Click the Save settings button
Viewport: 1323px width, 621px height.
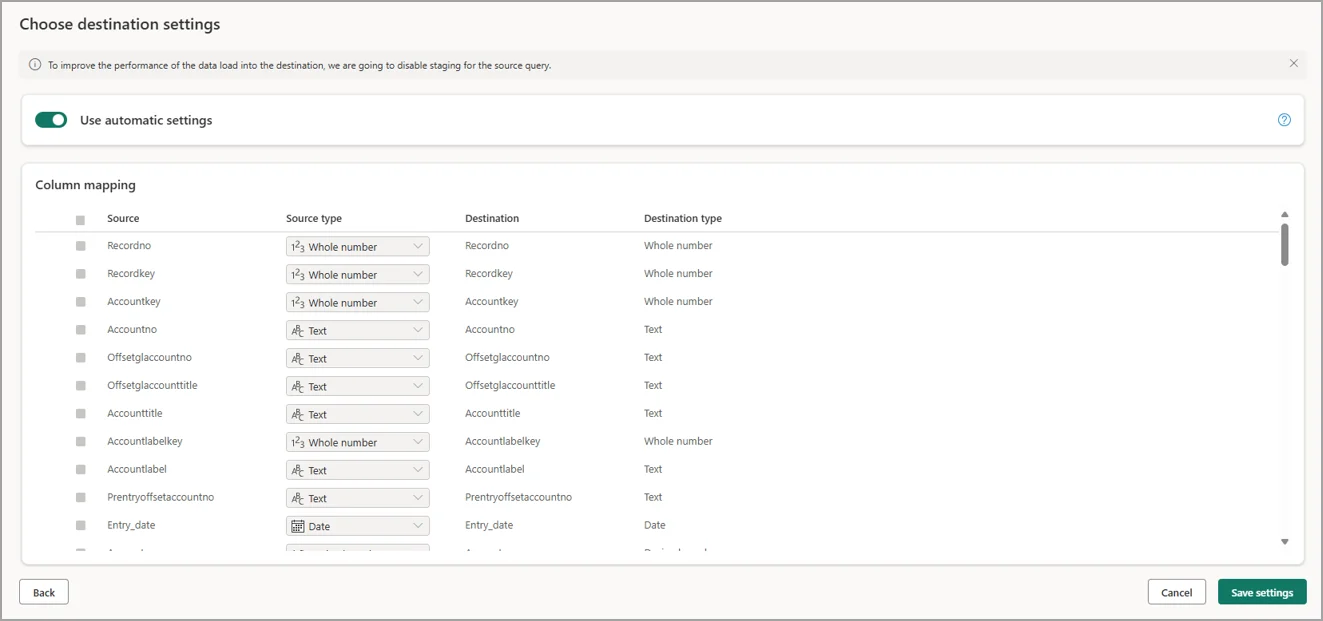(x=1262, y=592)
